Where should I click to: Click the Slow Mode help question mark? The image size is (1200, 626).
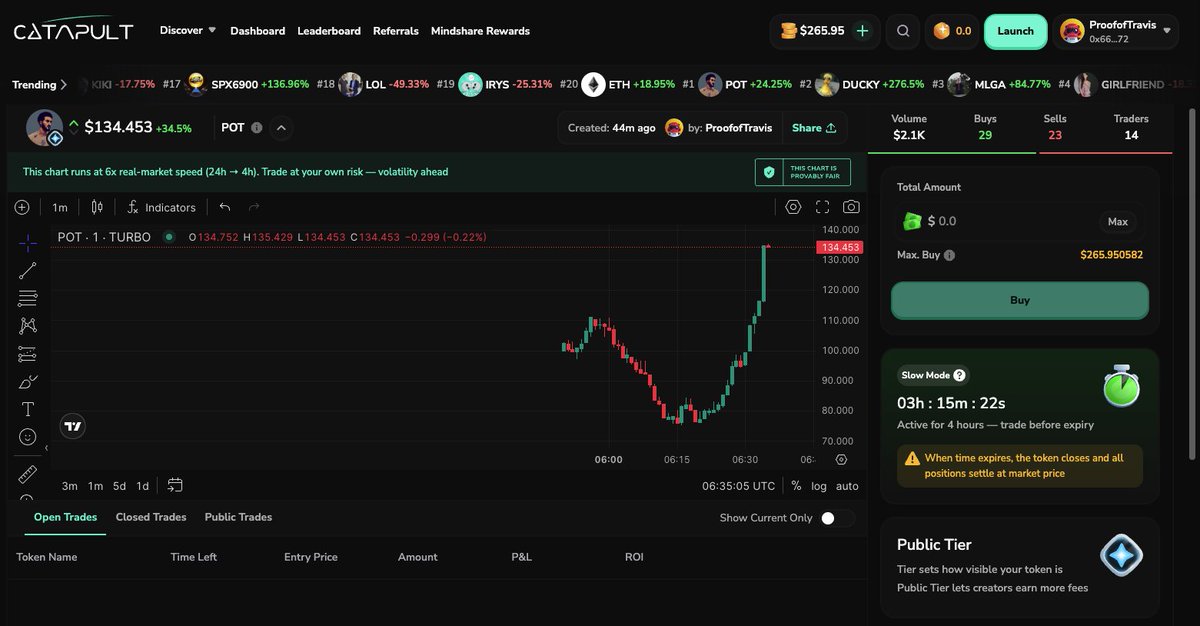(x=960, y=375)
